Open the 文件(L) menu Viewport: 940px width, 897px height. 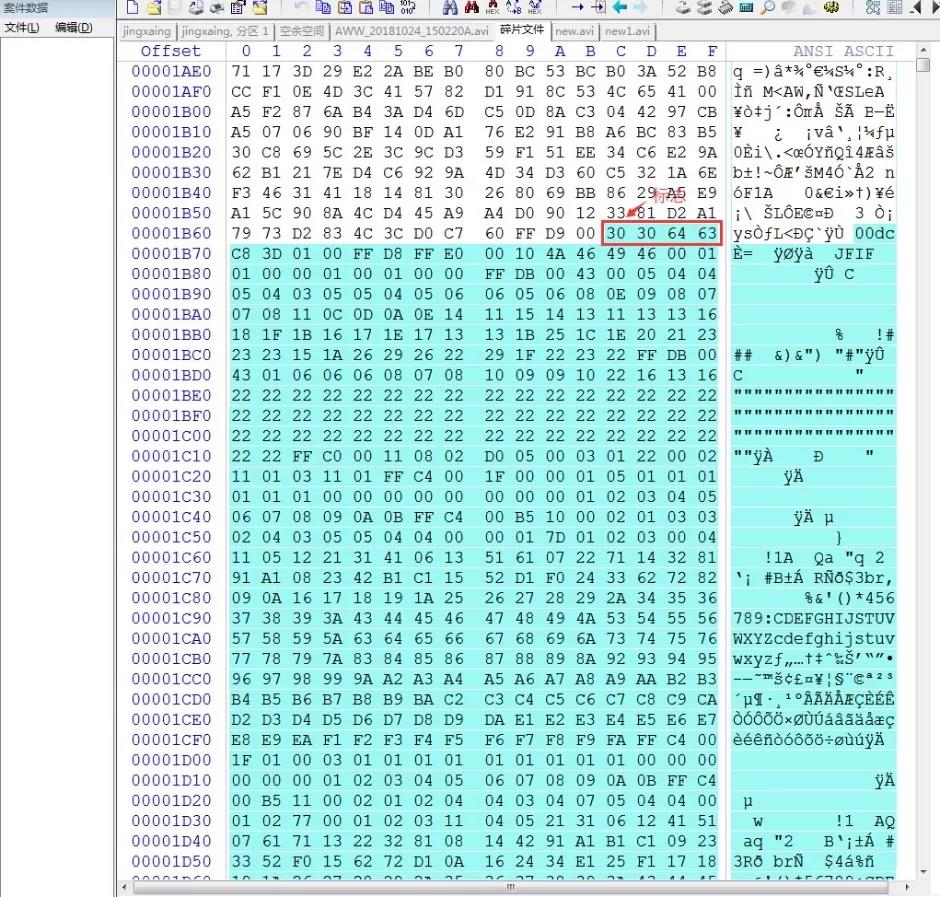pyautogui.click(x=22, y=28)
